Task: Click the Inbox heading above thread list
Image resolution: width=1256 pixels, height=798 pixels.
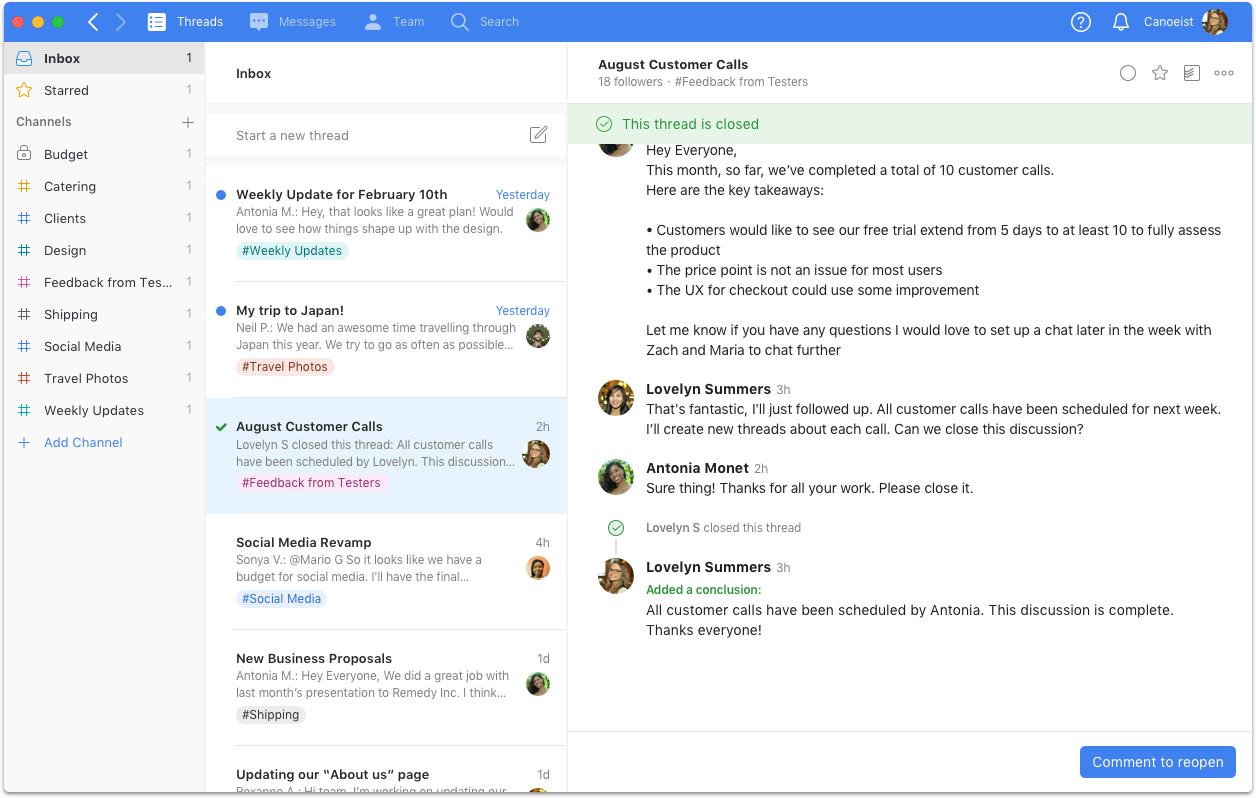Action: pos(254,73)
